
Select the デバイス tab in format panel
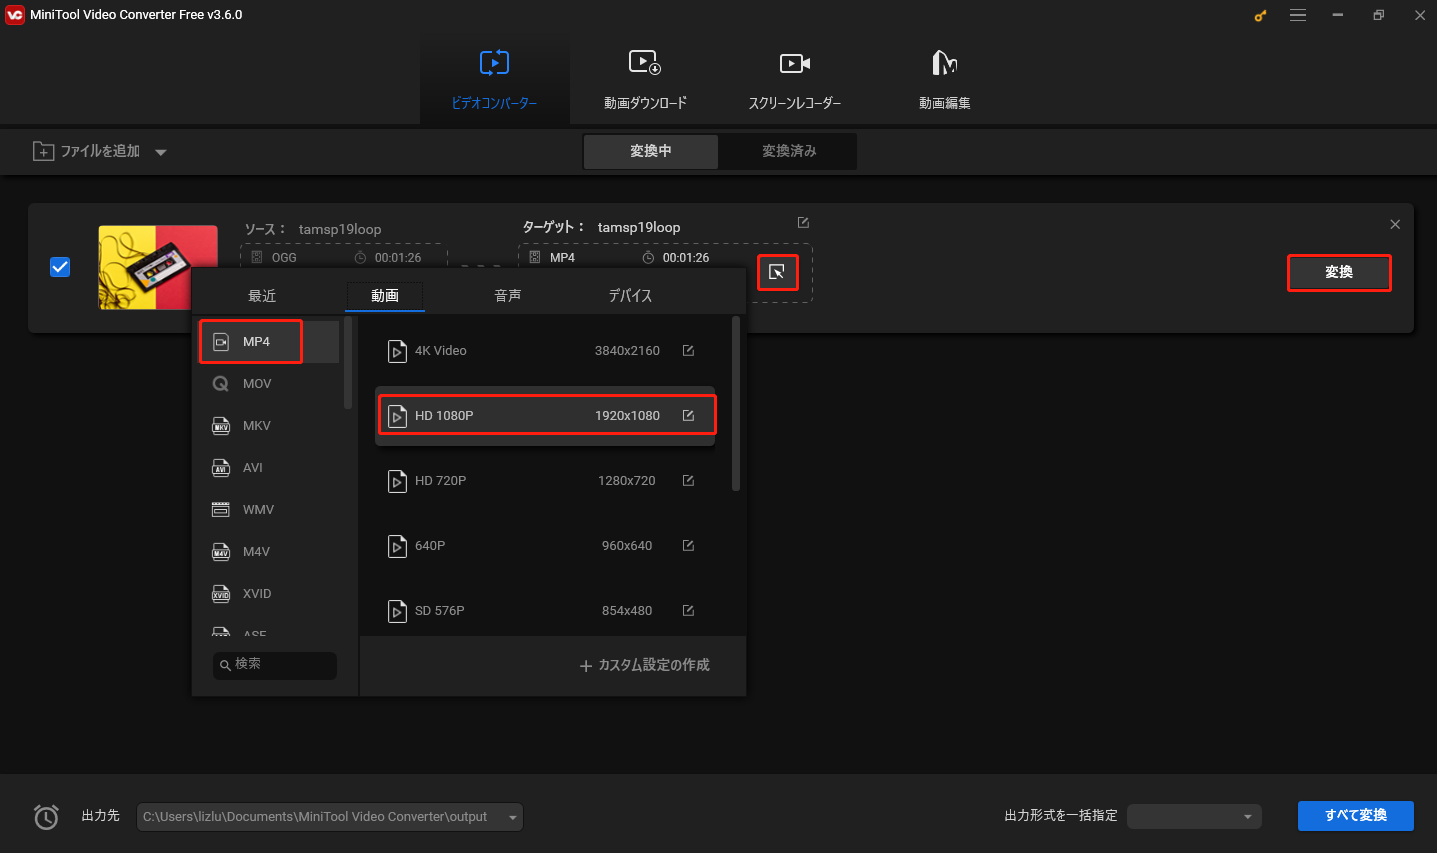click(x=630, y=296)
